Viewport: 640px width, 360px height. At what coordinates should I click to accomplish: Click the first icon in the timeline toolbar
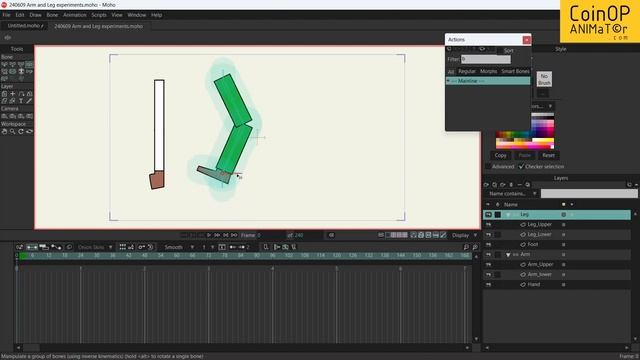[x=19, y=247]
